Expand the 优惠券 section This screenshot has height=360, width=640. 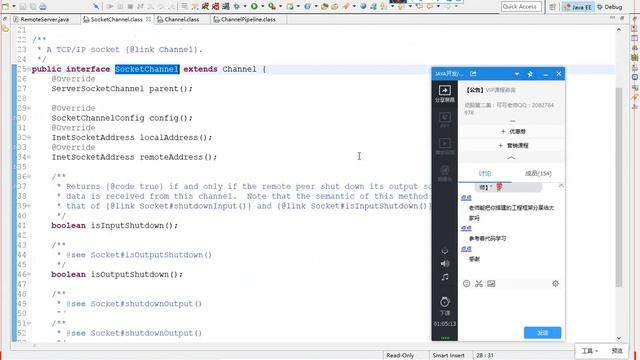pos(513,131)
